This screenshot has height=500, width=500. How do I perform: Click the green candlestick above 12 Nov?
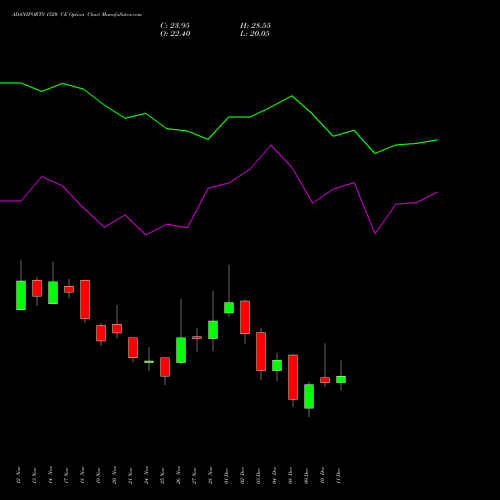coord(21,295)
